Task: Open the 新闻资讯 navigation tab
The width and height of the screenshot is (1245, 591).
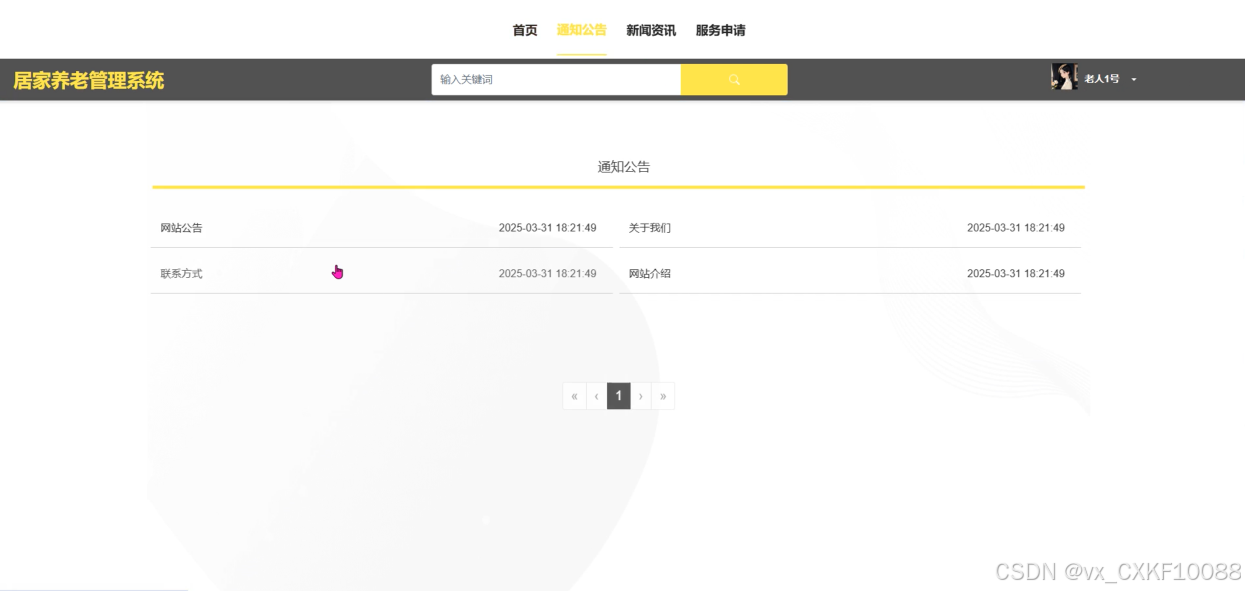Action: point(651,31)
